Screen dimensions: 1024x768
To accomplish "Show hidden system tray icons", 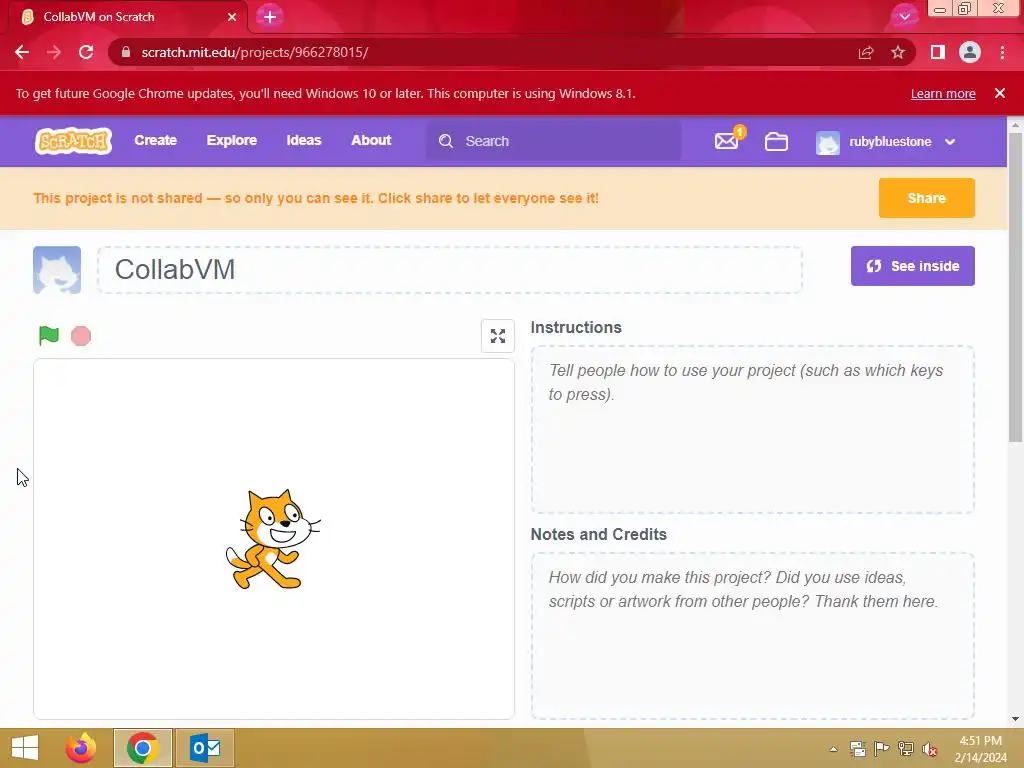I will 833,749.
